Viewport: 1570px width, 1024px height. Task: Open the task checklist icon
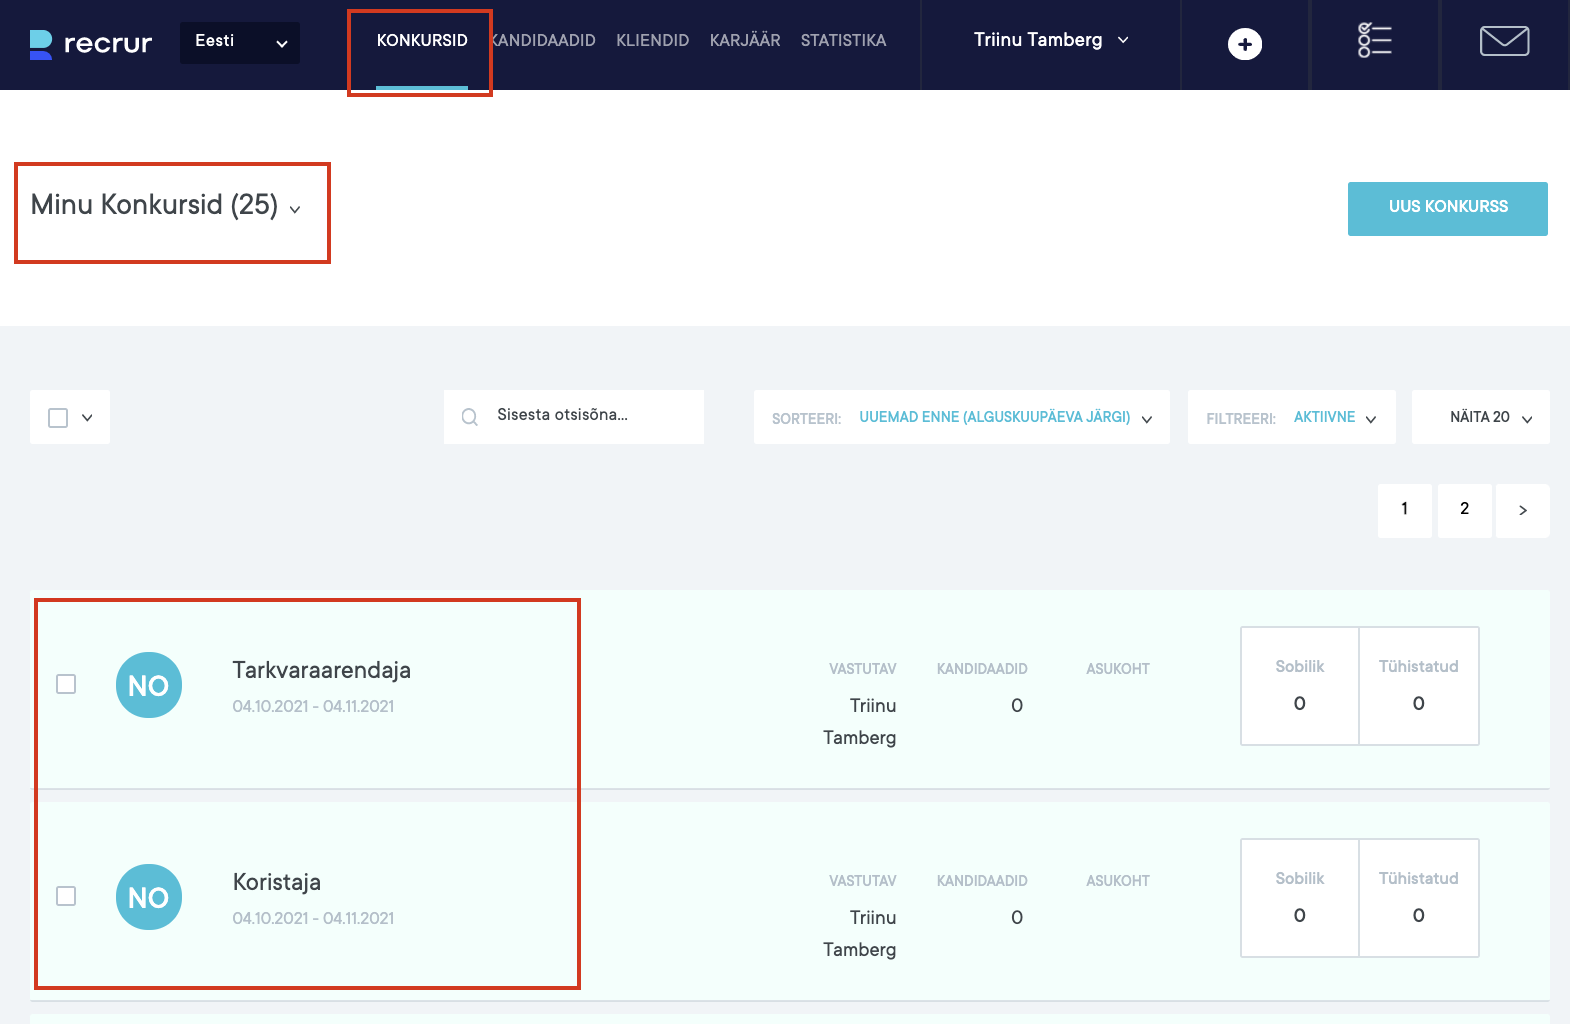[x=1374, y=41]
